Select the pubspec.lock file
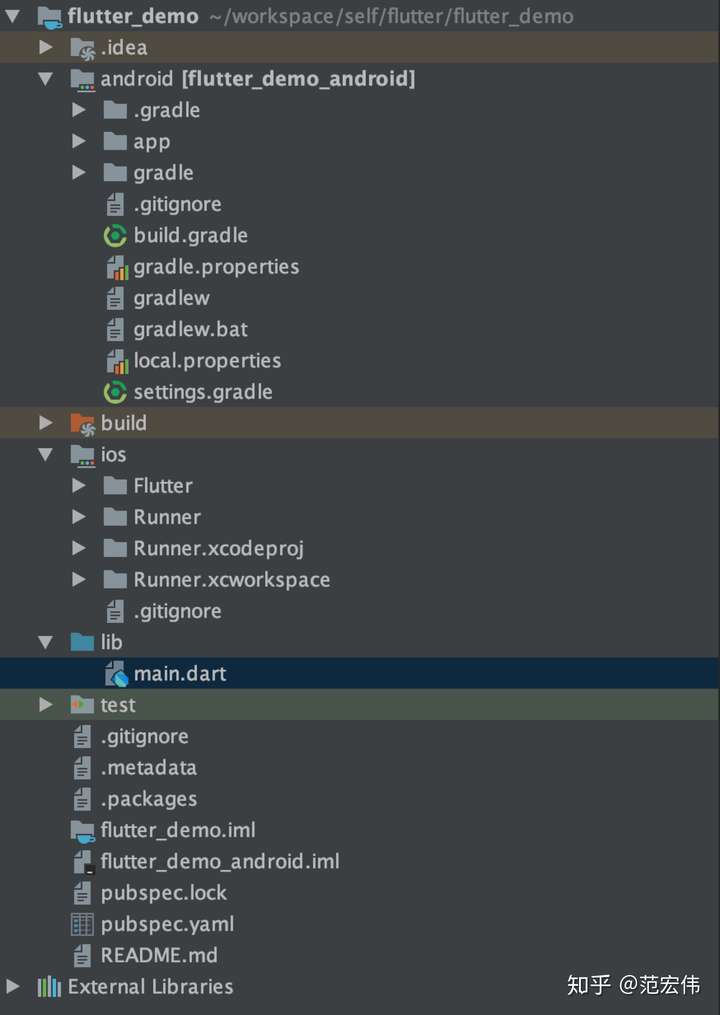 163,893
